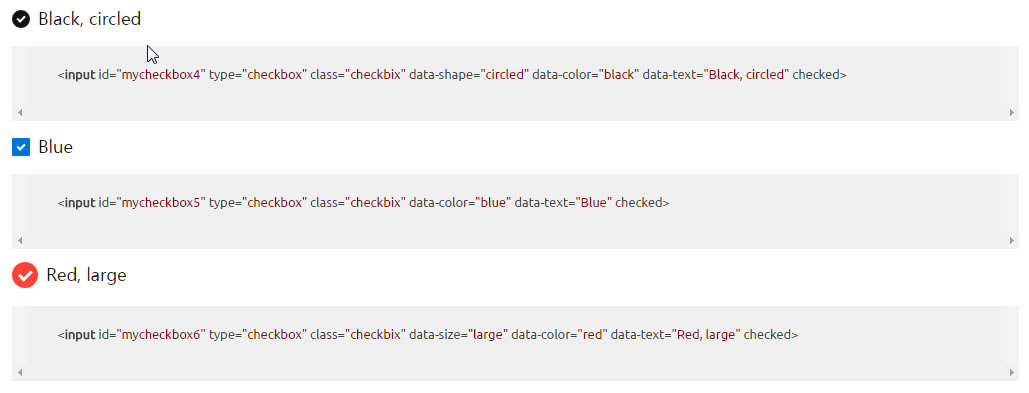Click right scroll arrow under mycheckbox6 code
The image size is (1029, 393).
point(1011,373)
